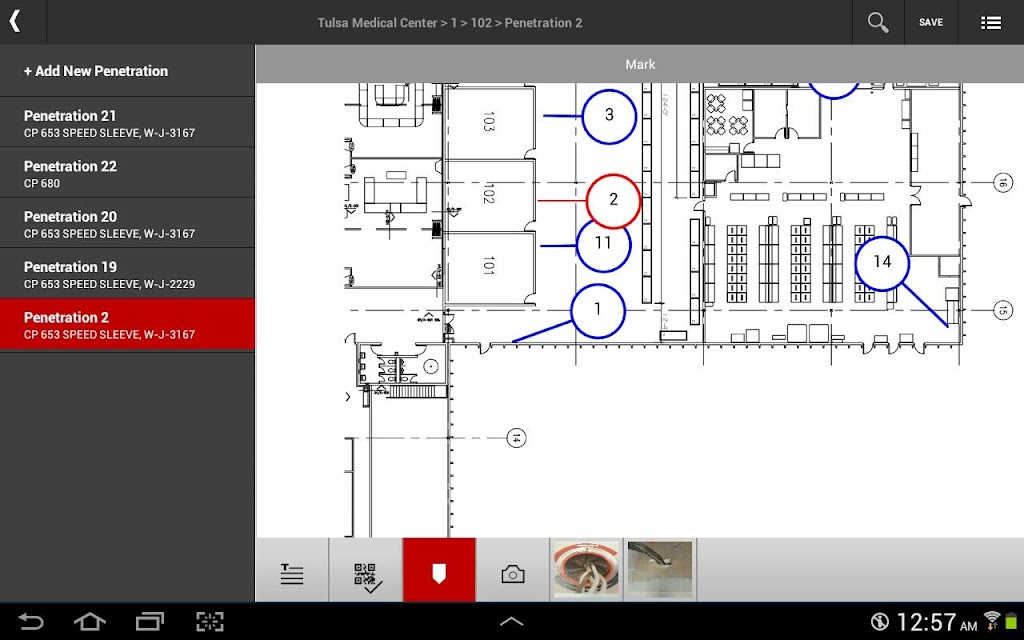Select the red marker pin tool
Image resolution: width=1024 pixels, height=640 pixels.
(439, 573)
